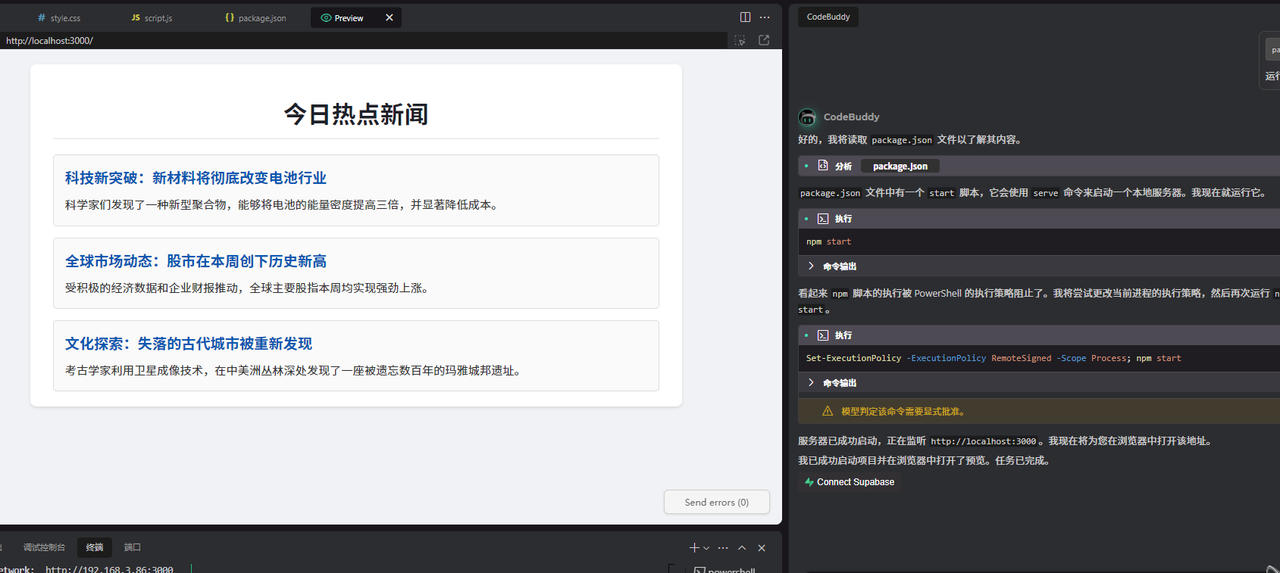The image size is (1280, 573).
Task: Click the battery description paragraph 科学家们发现
Action: coord(282,205)
